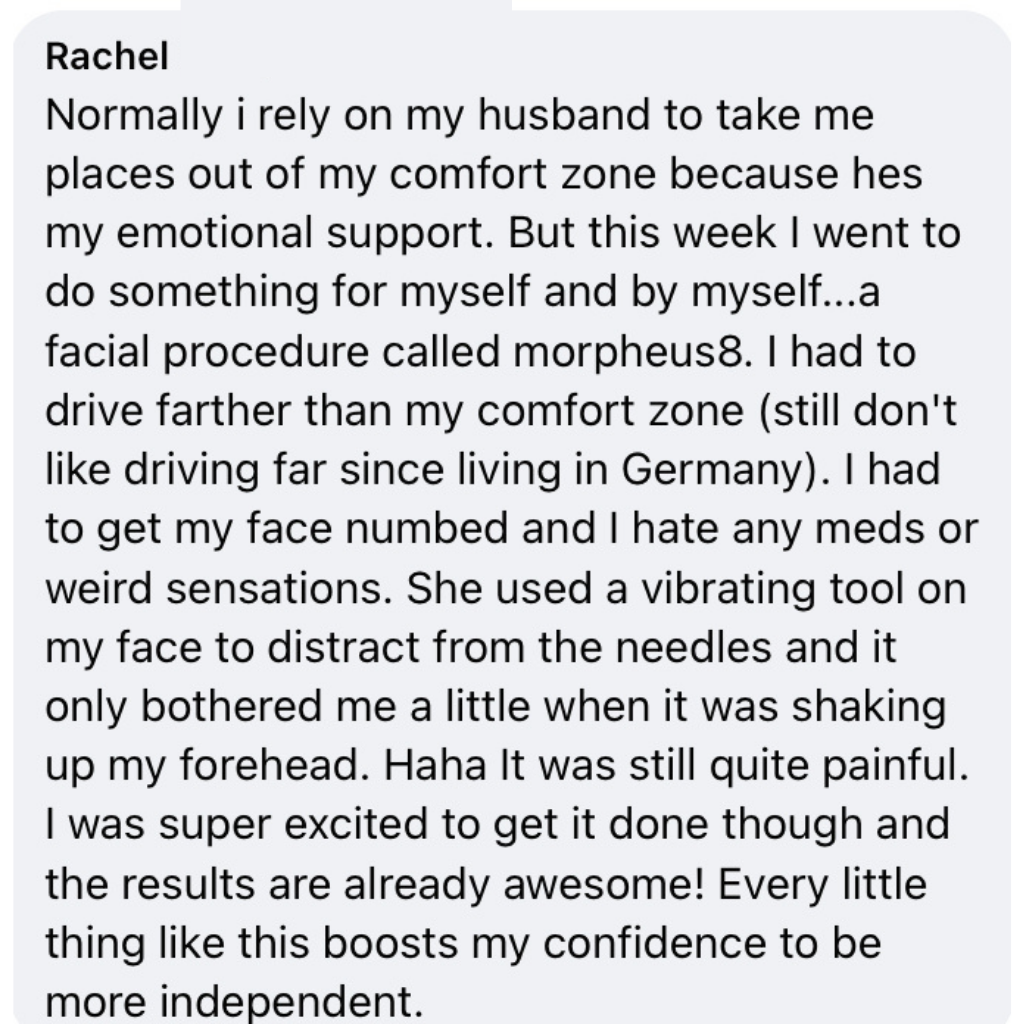Click the first line starting with "Normally"

coord(459,116)
